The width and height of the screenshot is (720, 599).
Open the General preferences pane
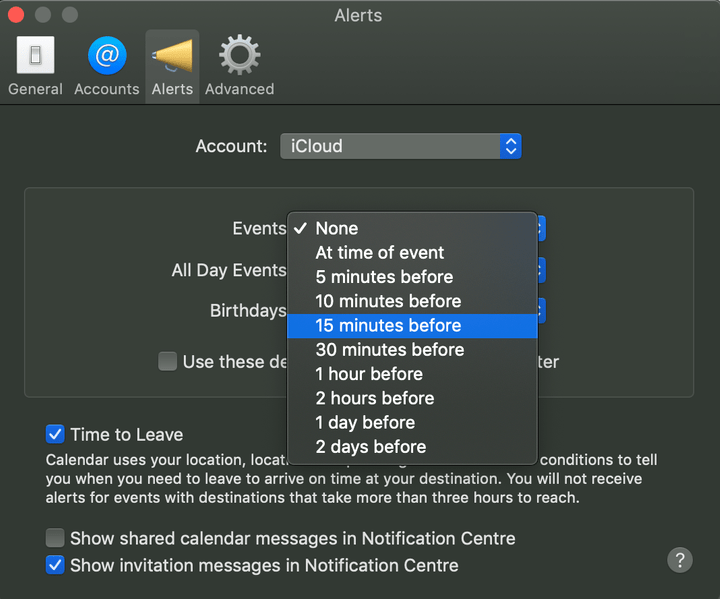[35, 66]
